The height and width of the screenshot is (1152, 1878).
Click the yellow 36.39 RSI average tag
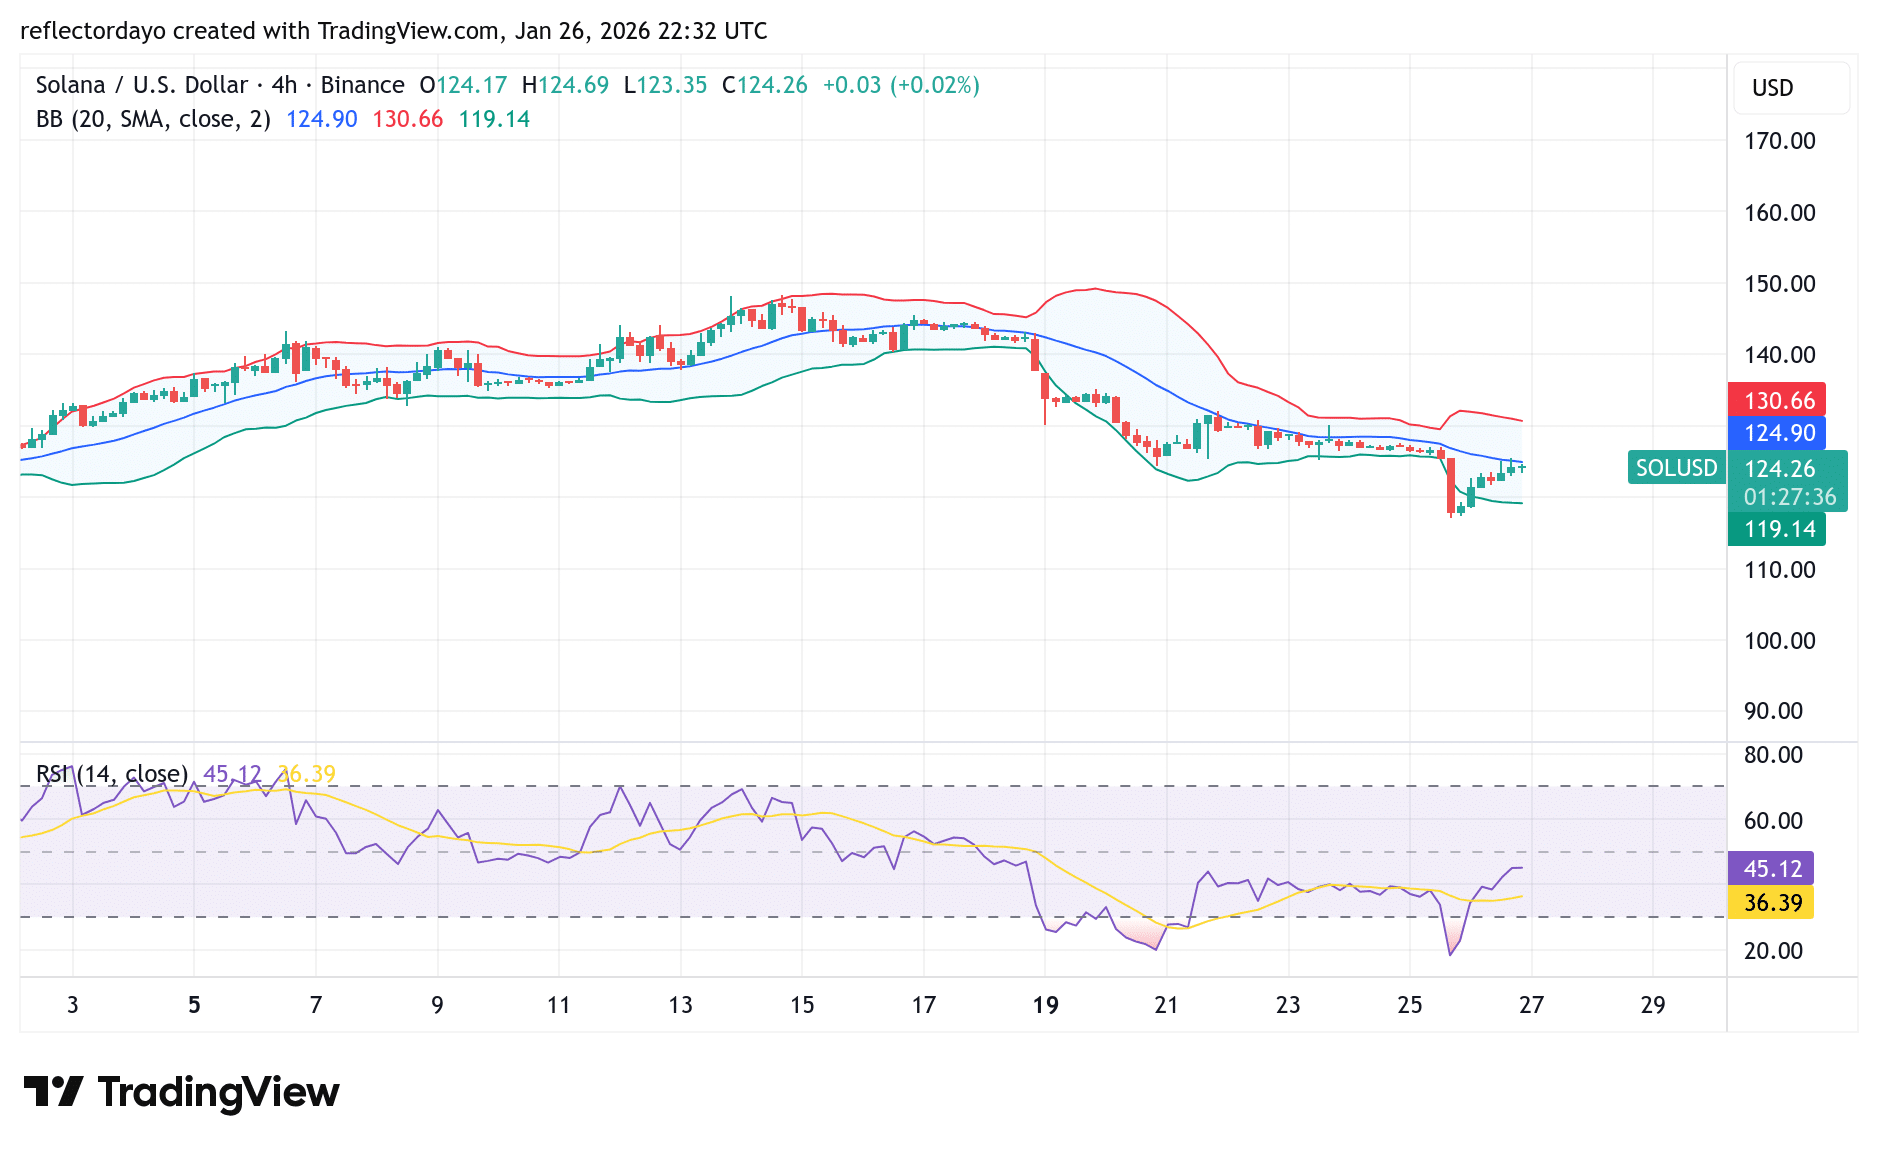coord(1770,902)
